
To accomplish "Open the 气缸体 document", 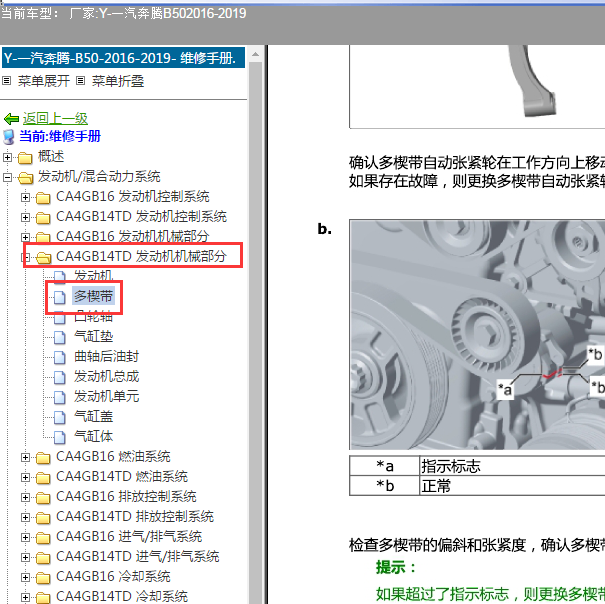I will (x=94, y=437).
